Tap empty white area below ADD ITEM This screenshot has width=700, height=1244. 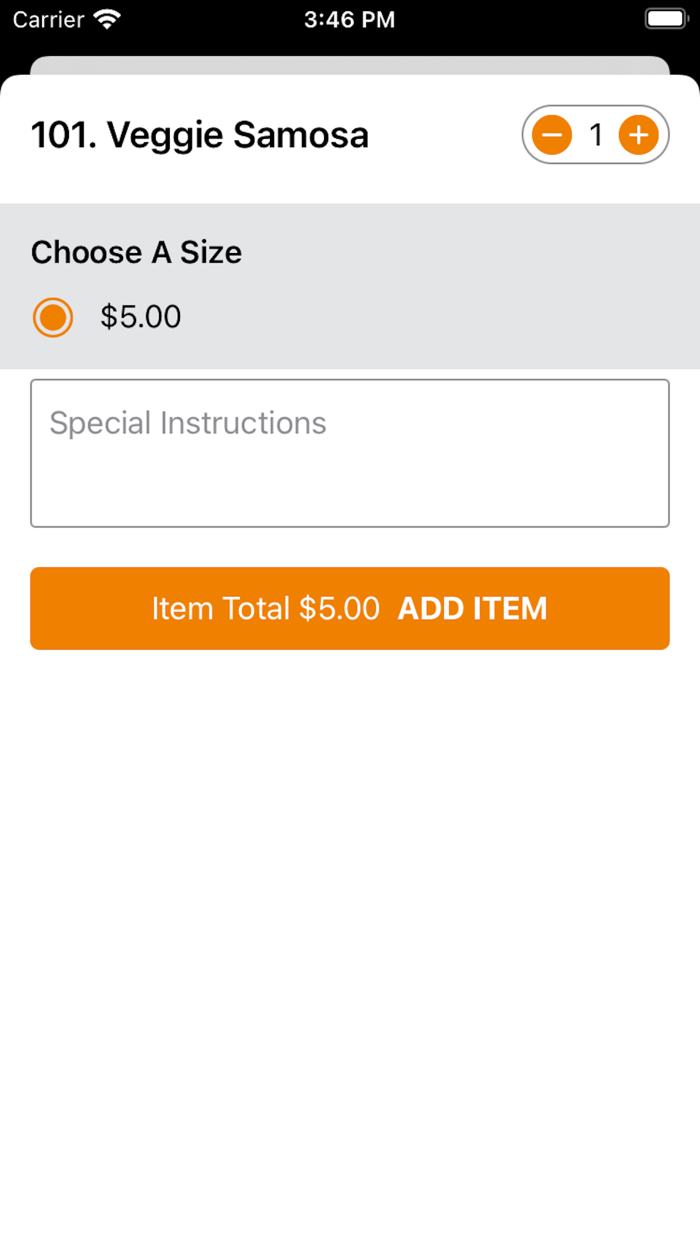pos(350,900)
